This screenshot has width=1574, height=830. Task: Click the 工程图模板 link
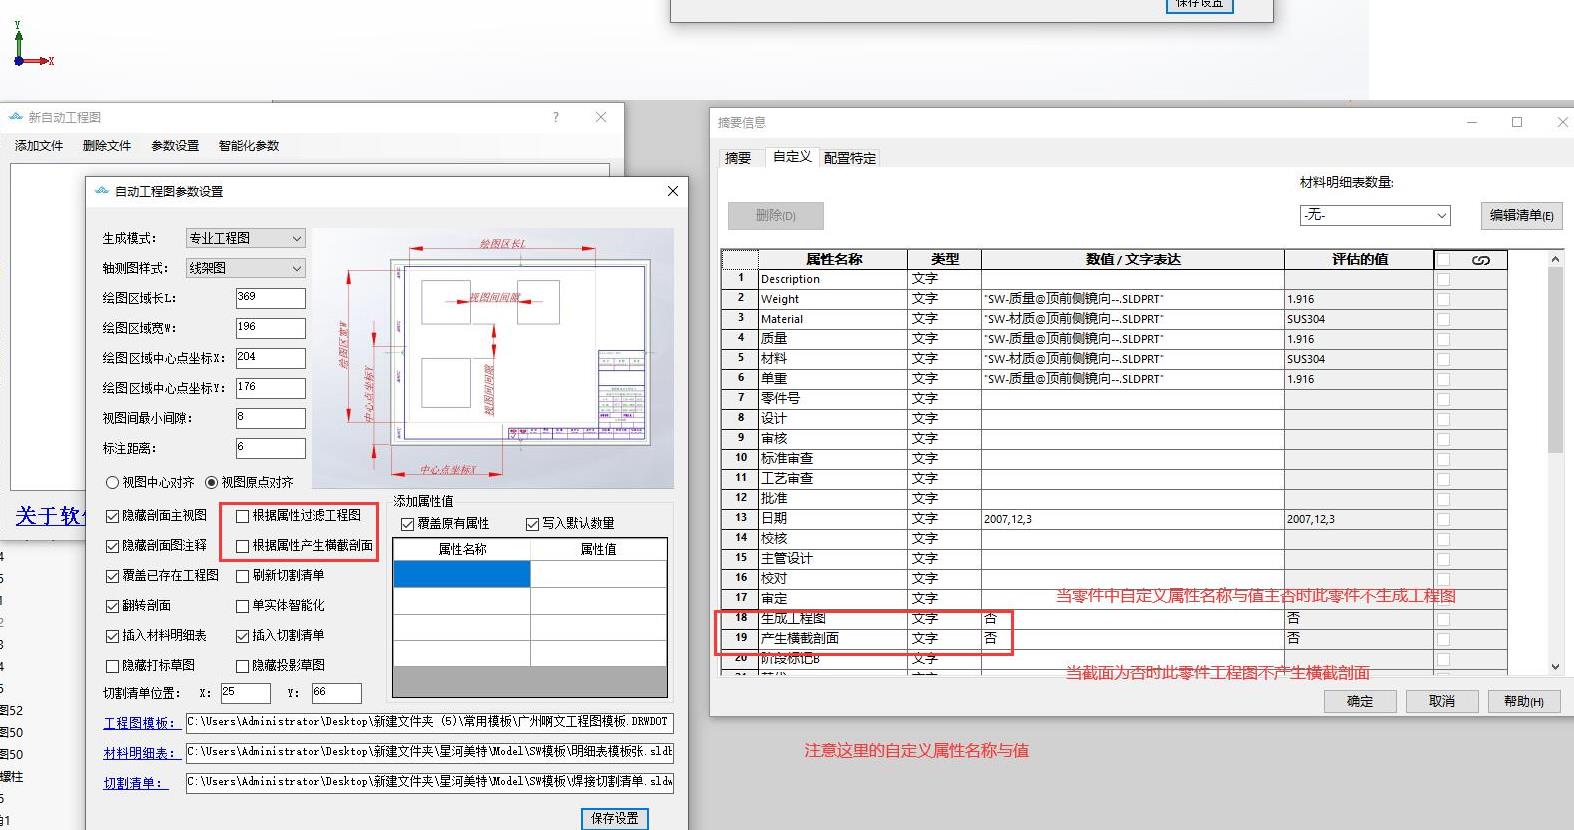click(x=139, y=723)
